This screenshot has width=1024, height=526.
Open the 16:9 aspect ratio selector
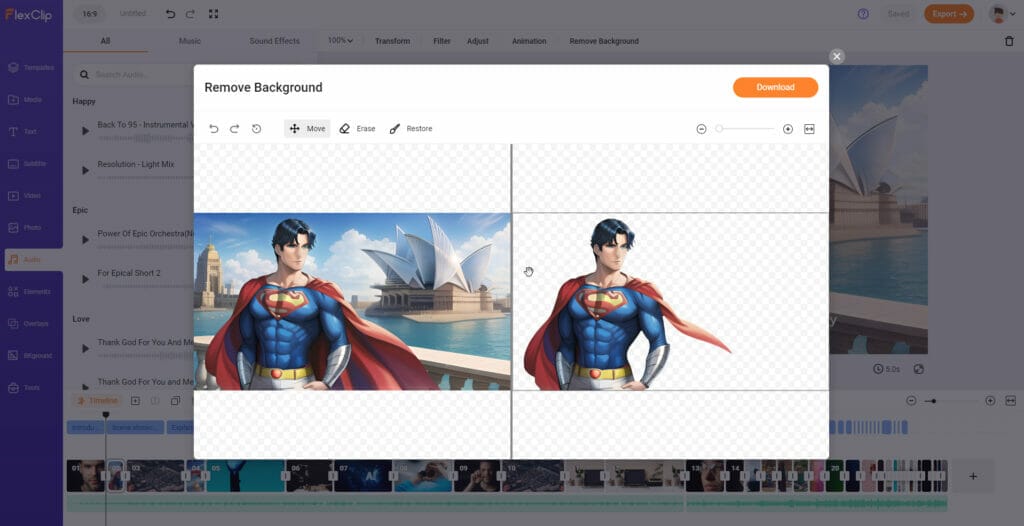pyautogui.click(x=89, y=14)
